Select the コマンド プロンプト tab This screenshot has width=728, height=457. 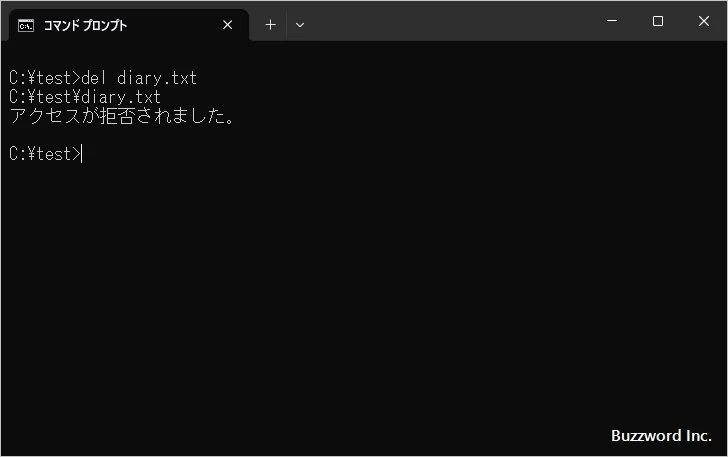pos(110,25)
